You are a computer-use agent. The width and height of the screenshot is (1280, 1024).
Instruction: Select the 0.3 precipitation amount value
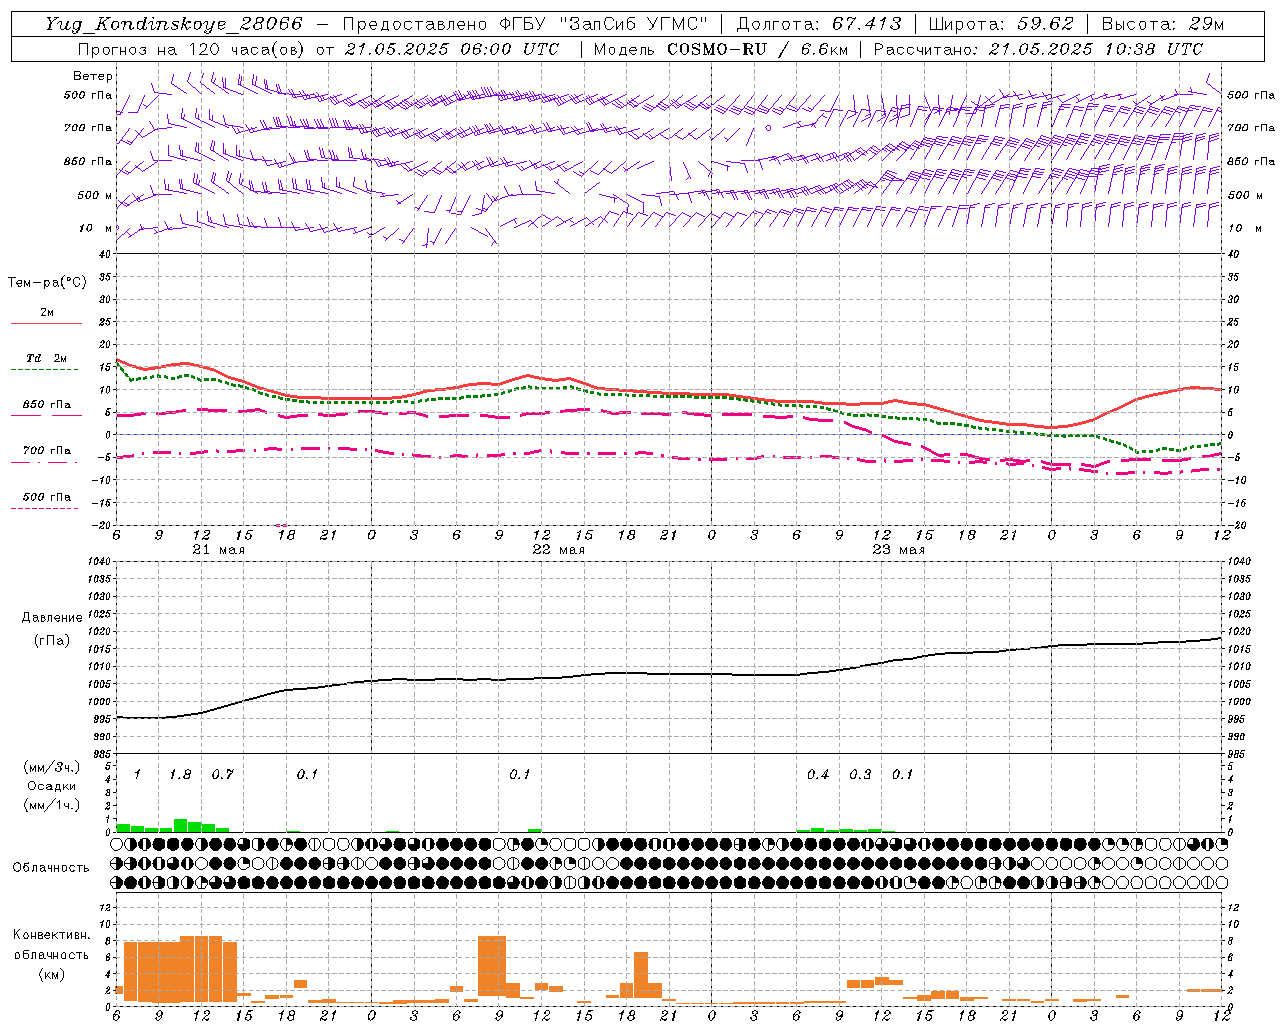860,775
